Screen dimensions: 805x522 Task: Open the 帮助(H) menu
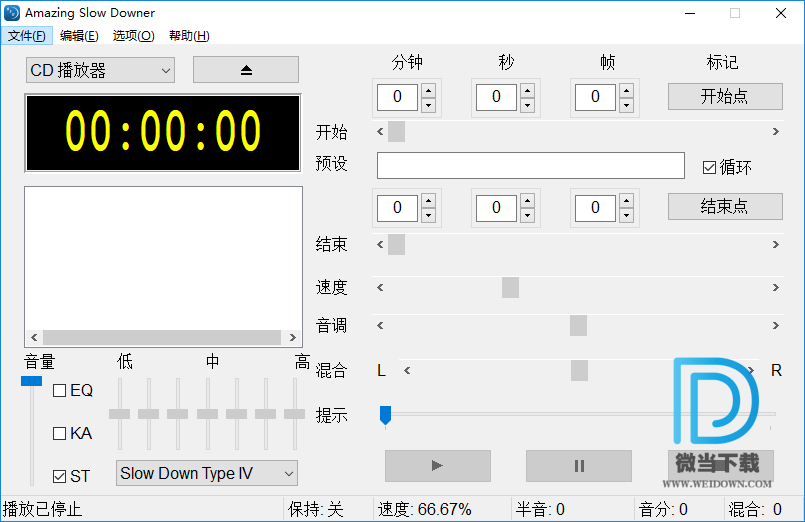[189, 35]
